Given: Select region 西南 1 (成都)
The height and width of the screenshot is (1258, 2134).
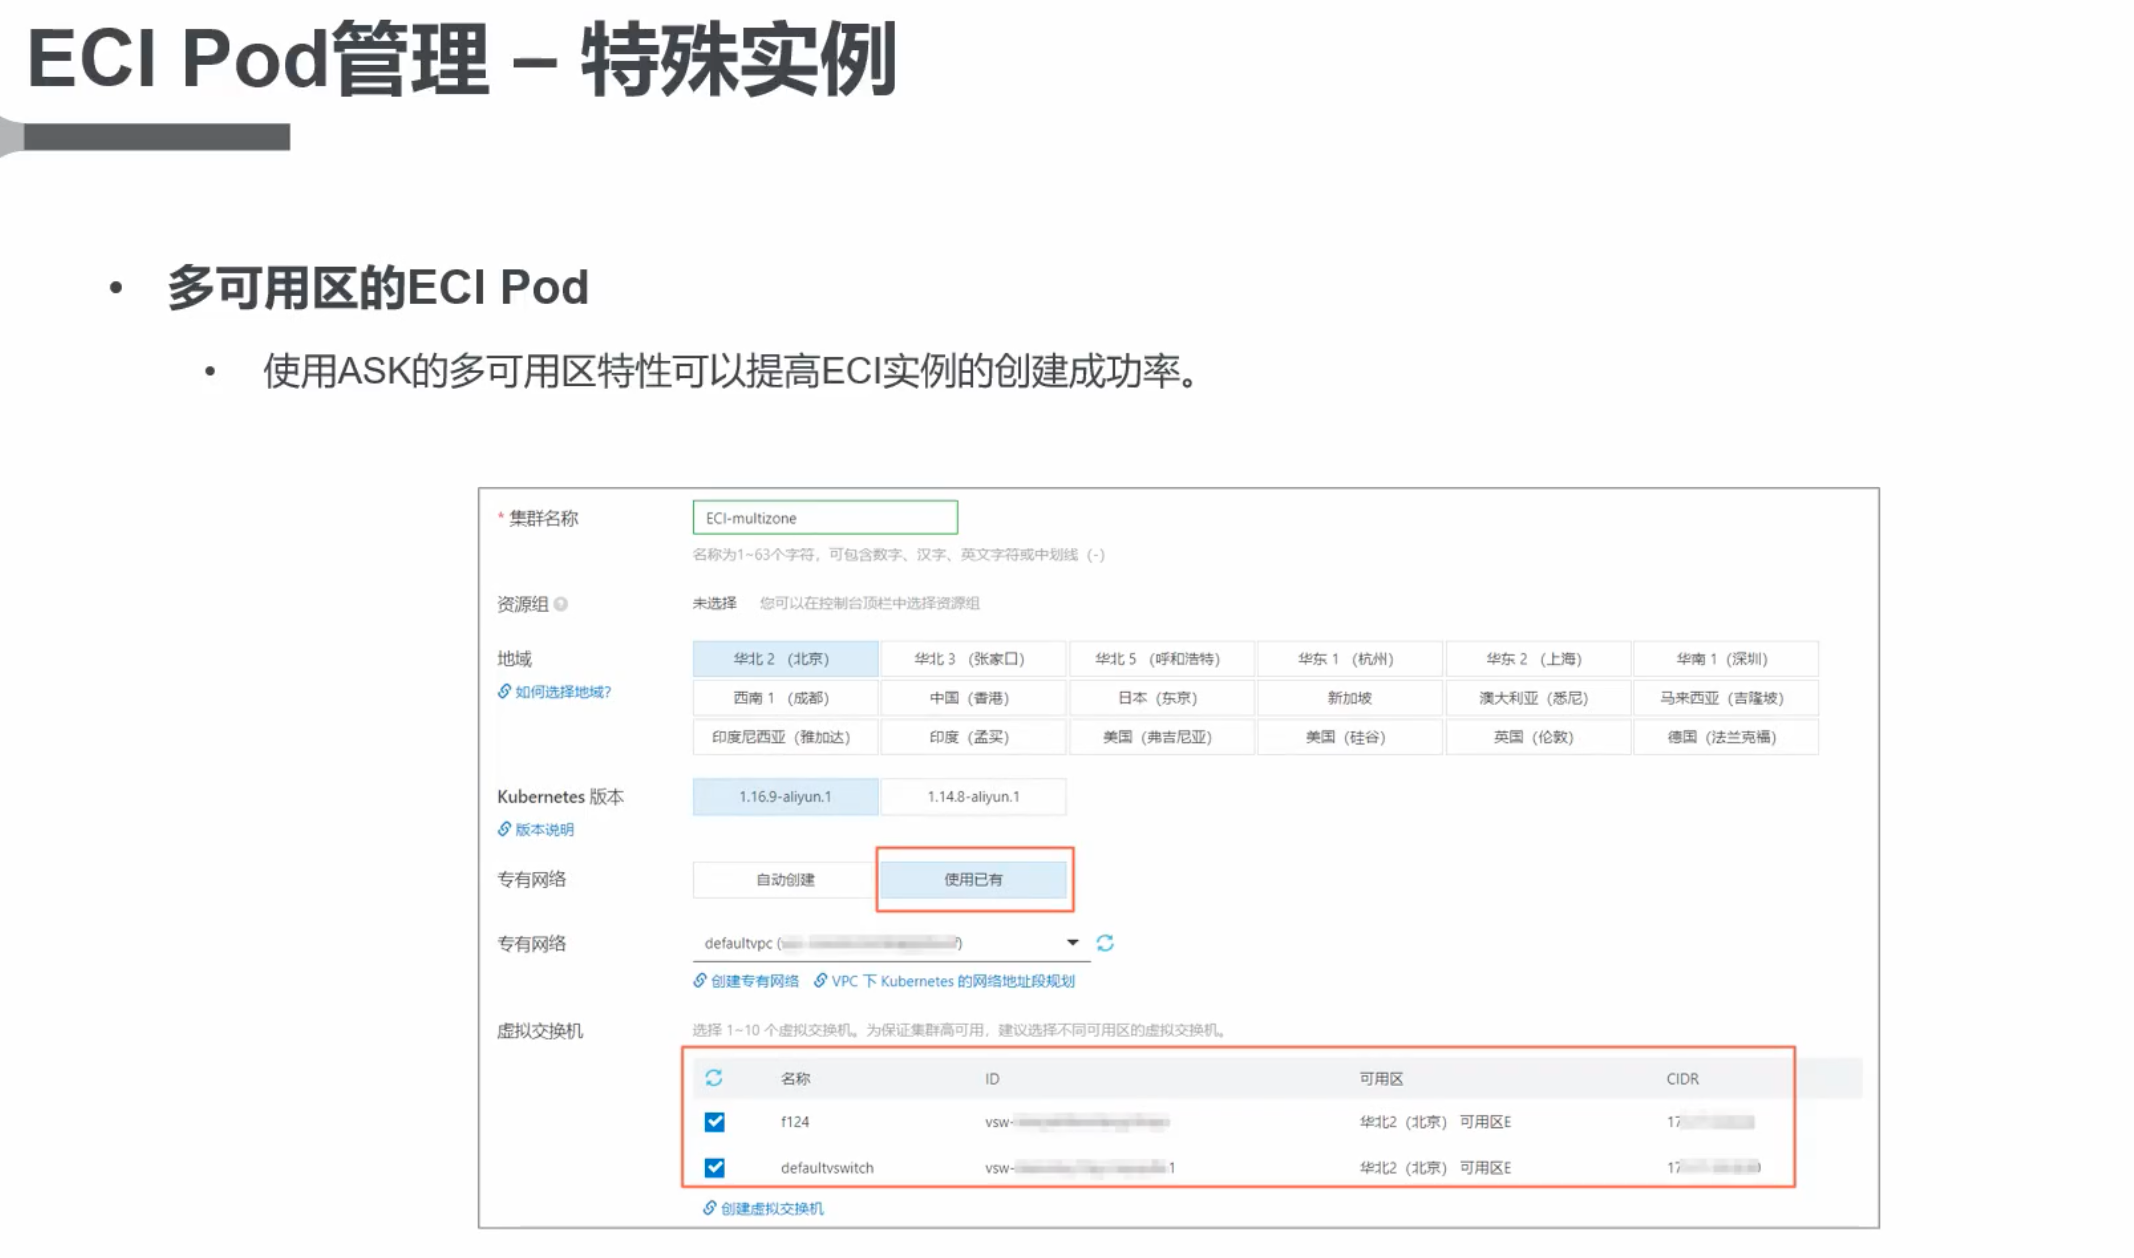Looking at the screenshot, I should pyautogui.click(x=785, y=698).
